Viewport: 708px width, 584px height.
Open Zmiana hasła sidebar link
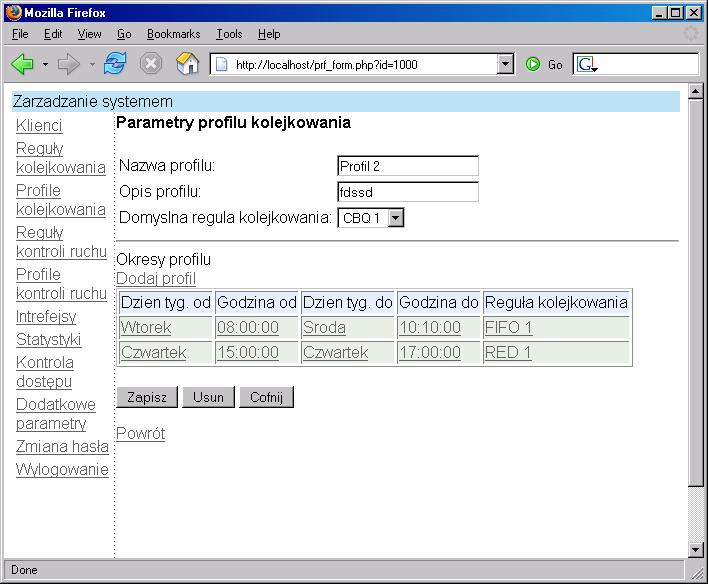(x=62, y=447)
